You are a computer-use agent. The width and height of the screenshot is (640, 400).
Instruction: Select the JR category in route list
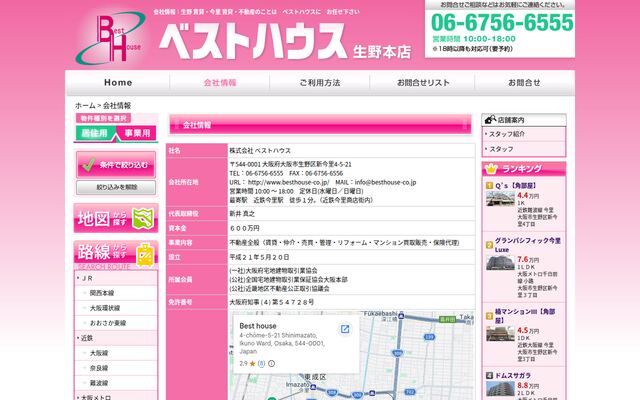(x=116, y=278)
